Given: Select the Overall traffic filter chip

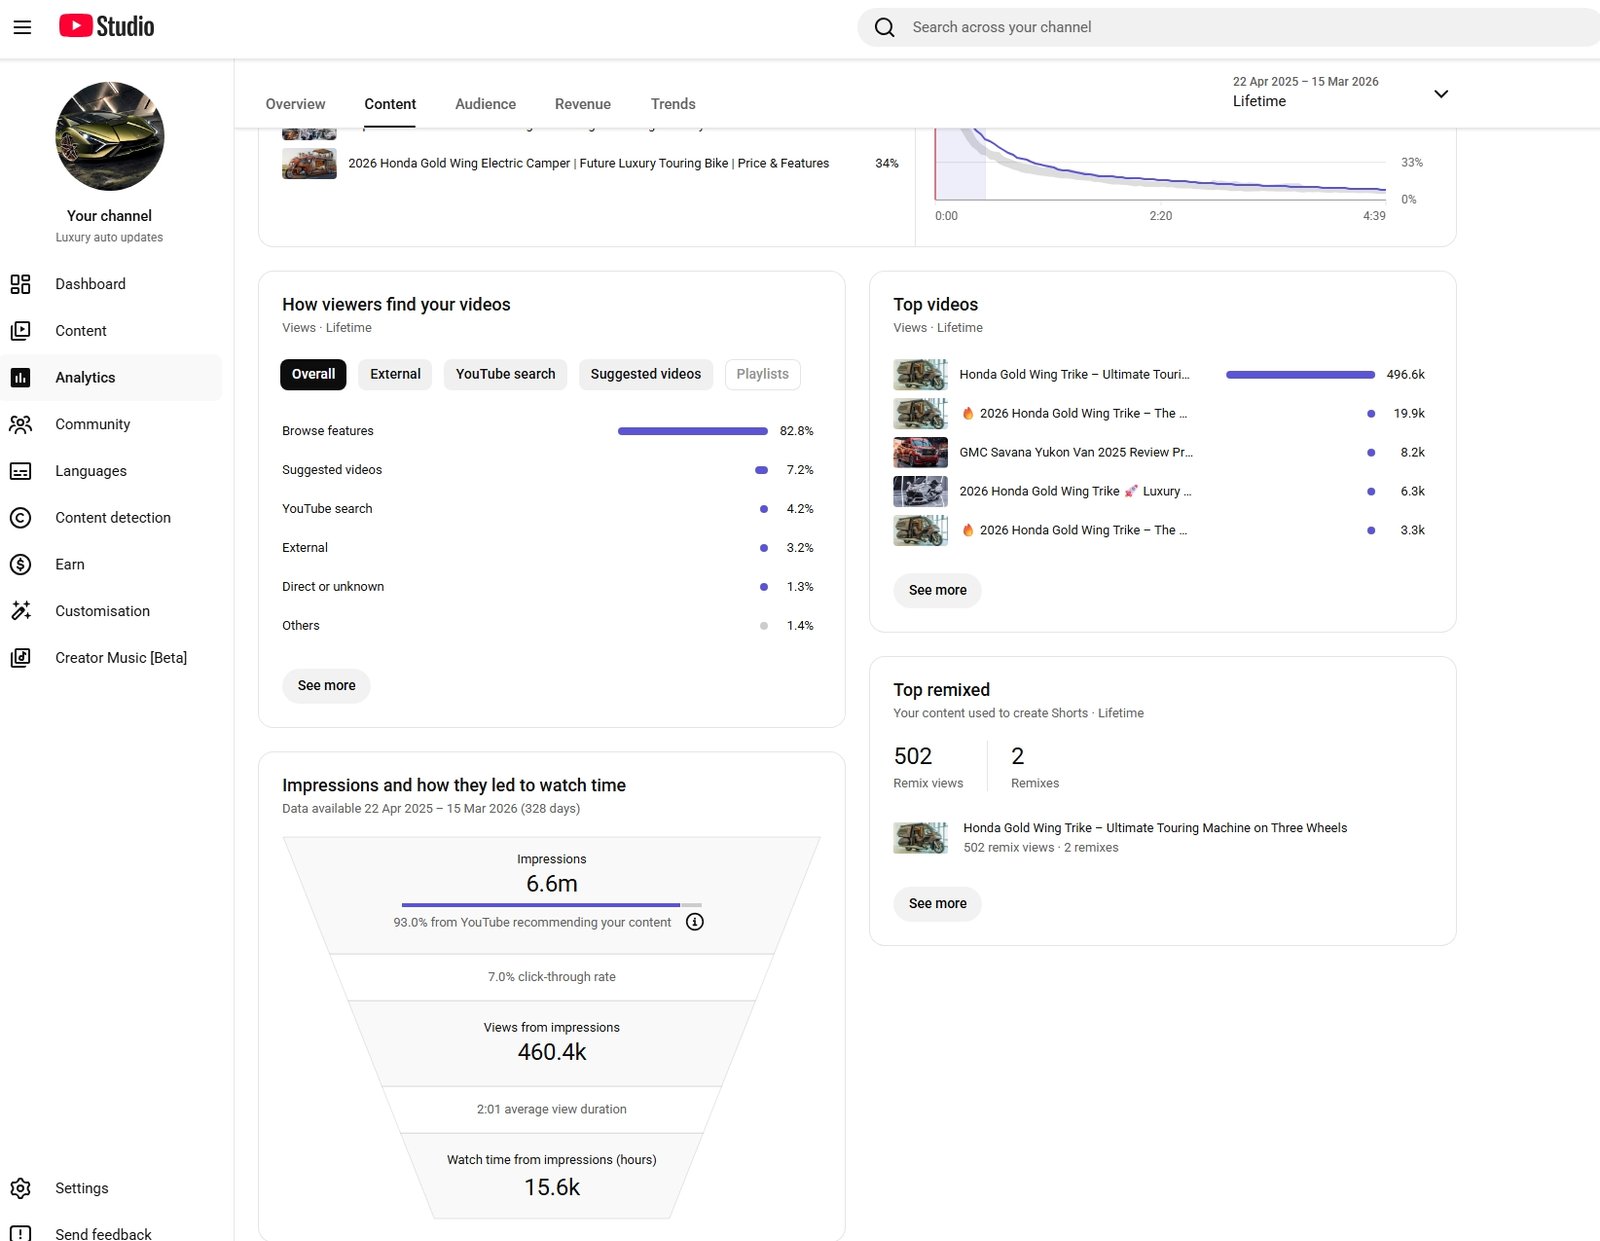Looking at the screenshot, I should point(313,374).
